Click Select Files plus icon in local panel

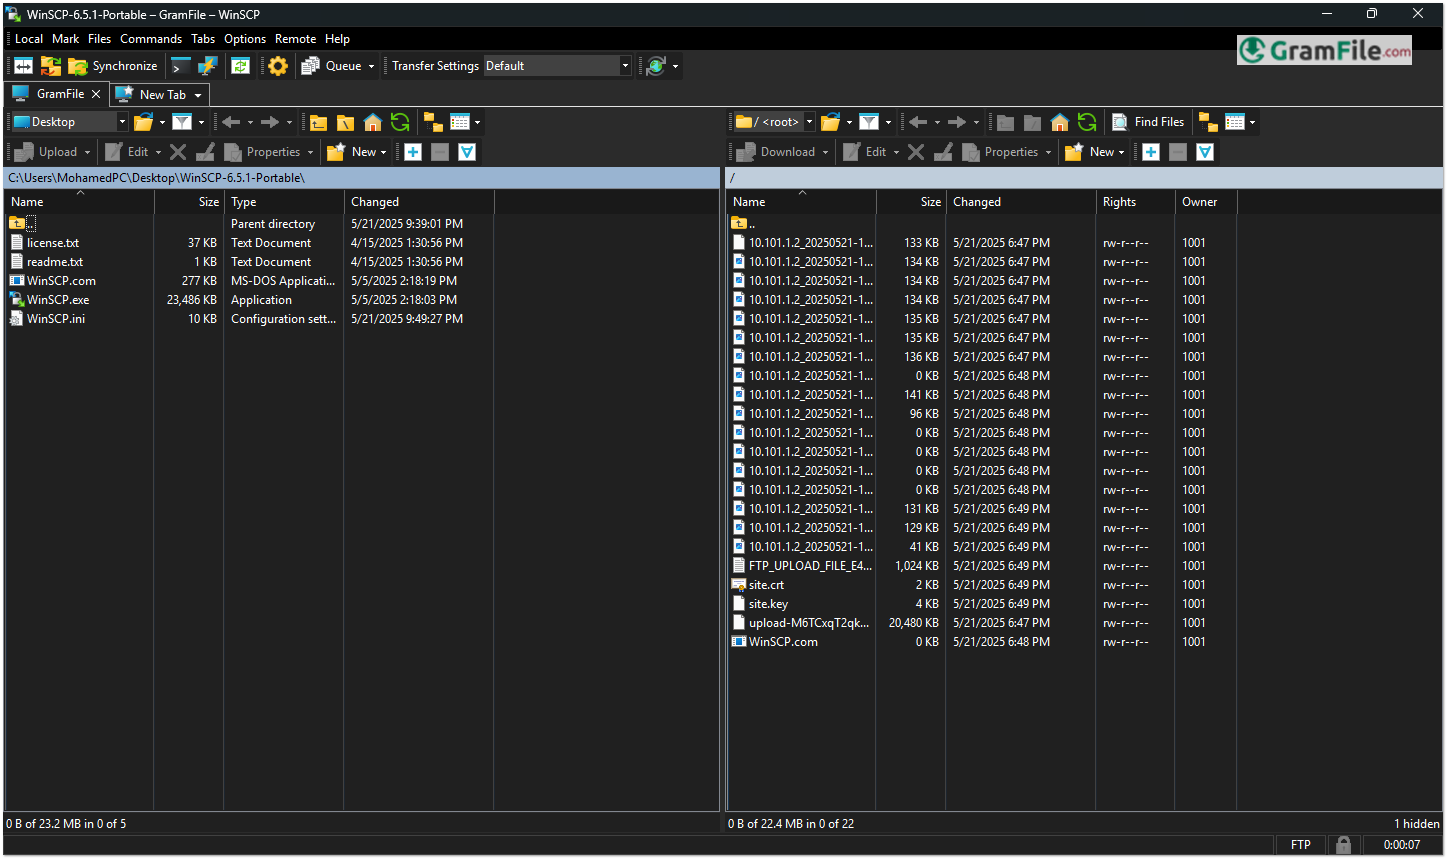[x=413, y=152]
